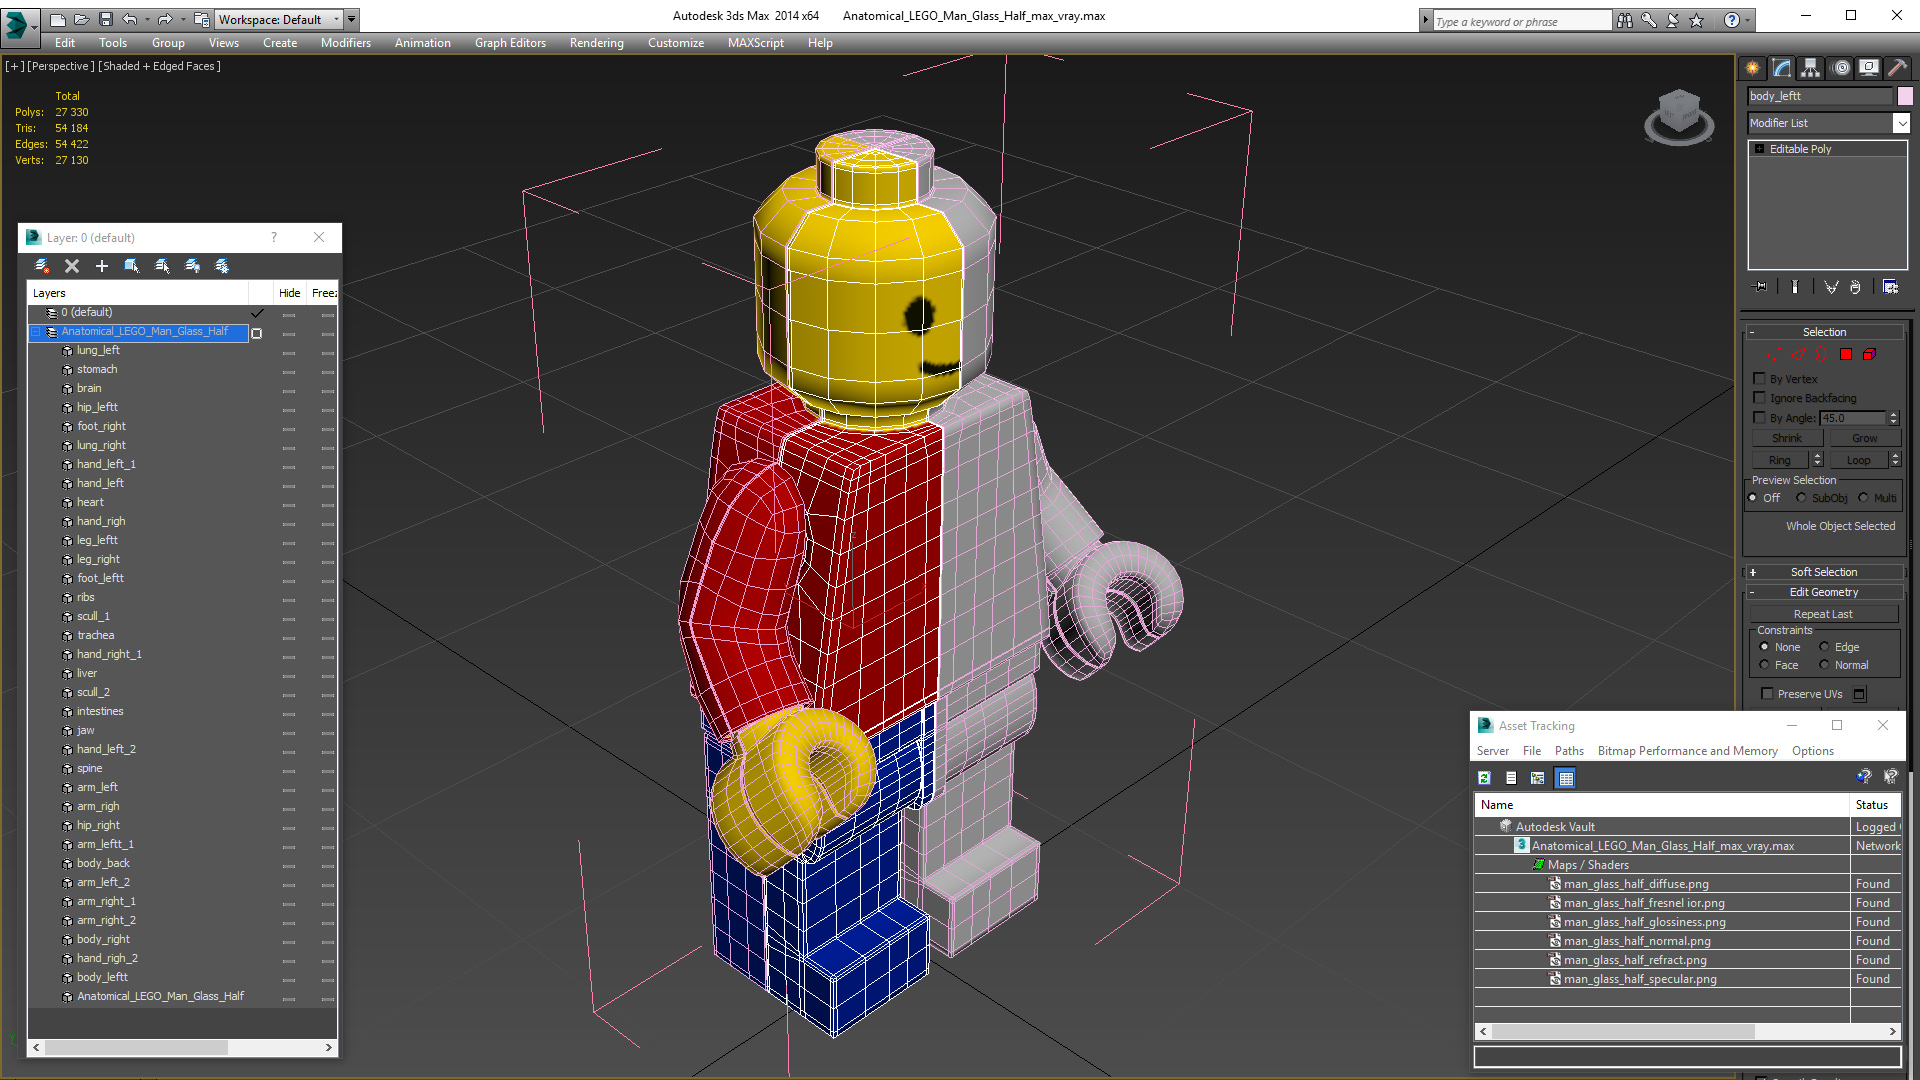Click Add plus icon in Layer dialog

101,266
